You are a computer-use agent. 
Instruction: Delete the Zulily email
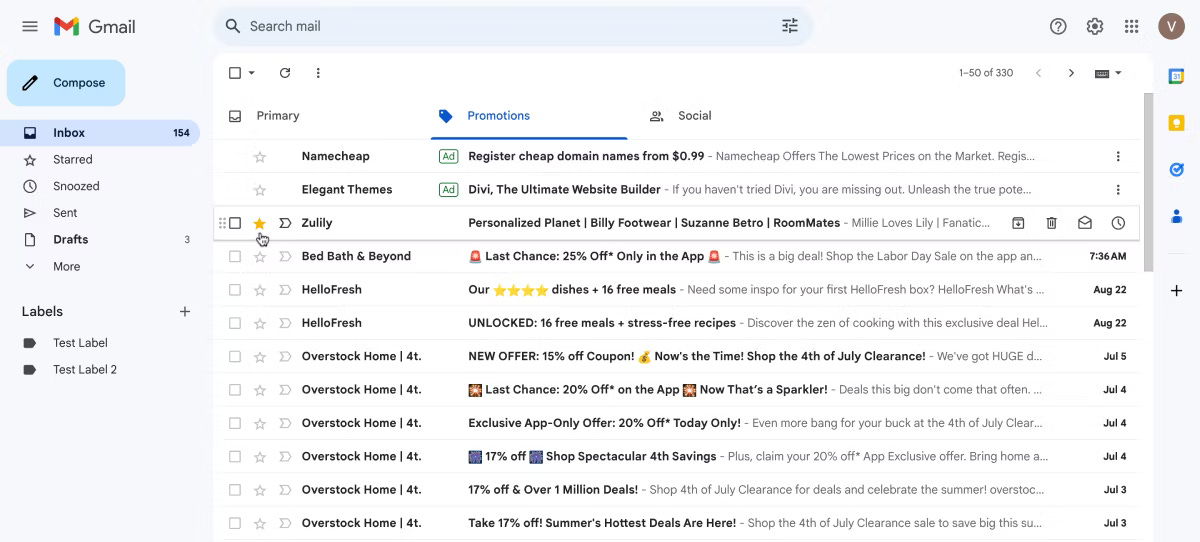(x=1051, y=223)
